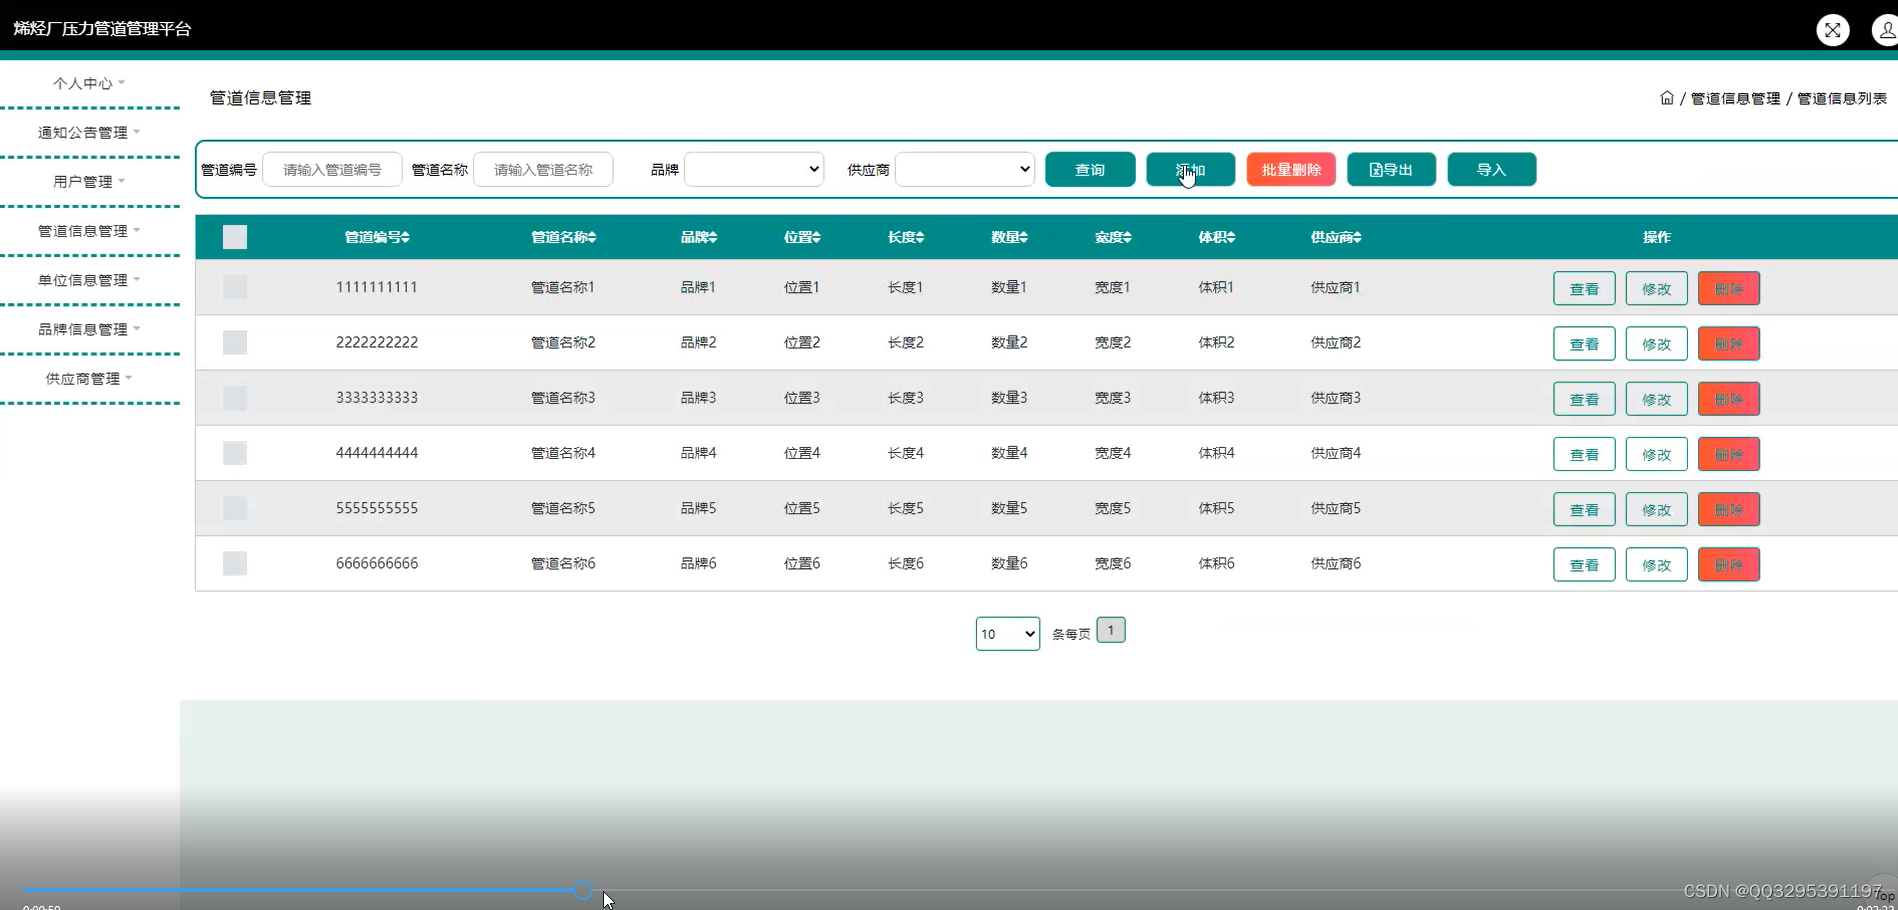Sort table by 长度 column

coord(906,237)
